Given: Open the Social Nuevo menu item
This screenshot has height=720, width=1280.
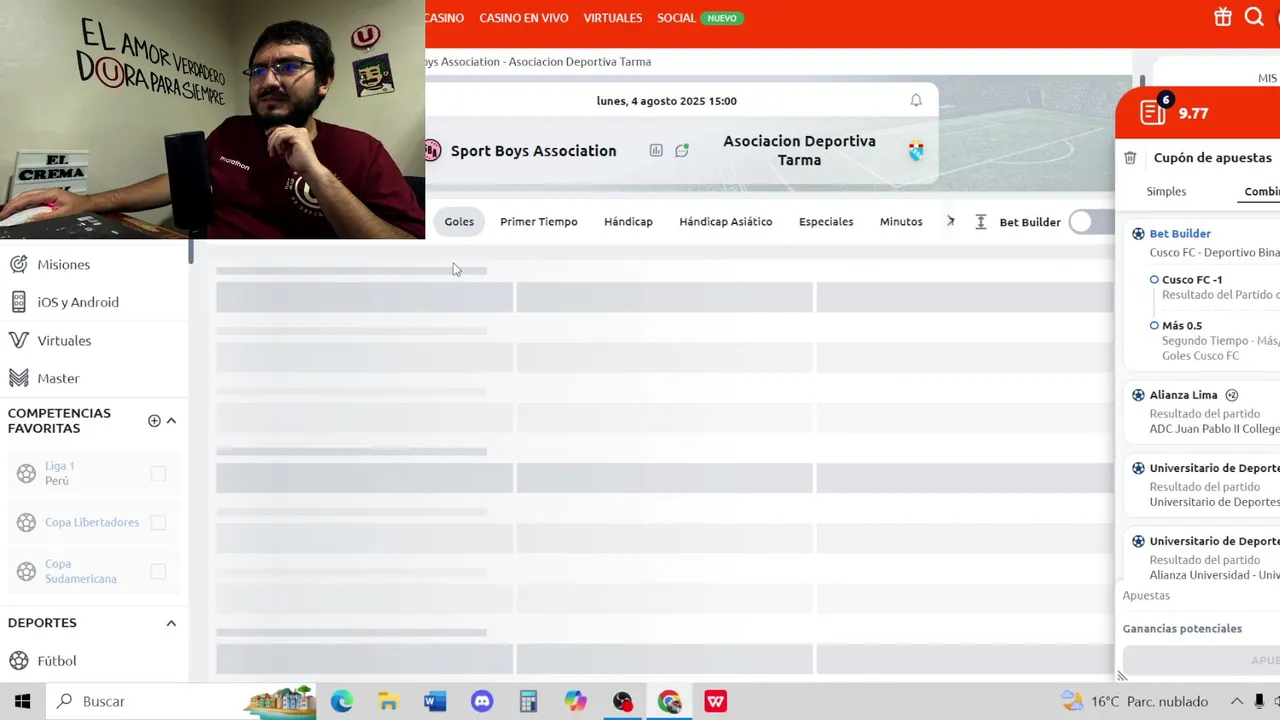Looking at the screenshot, I should 700,18.
